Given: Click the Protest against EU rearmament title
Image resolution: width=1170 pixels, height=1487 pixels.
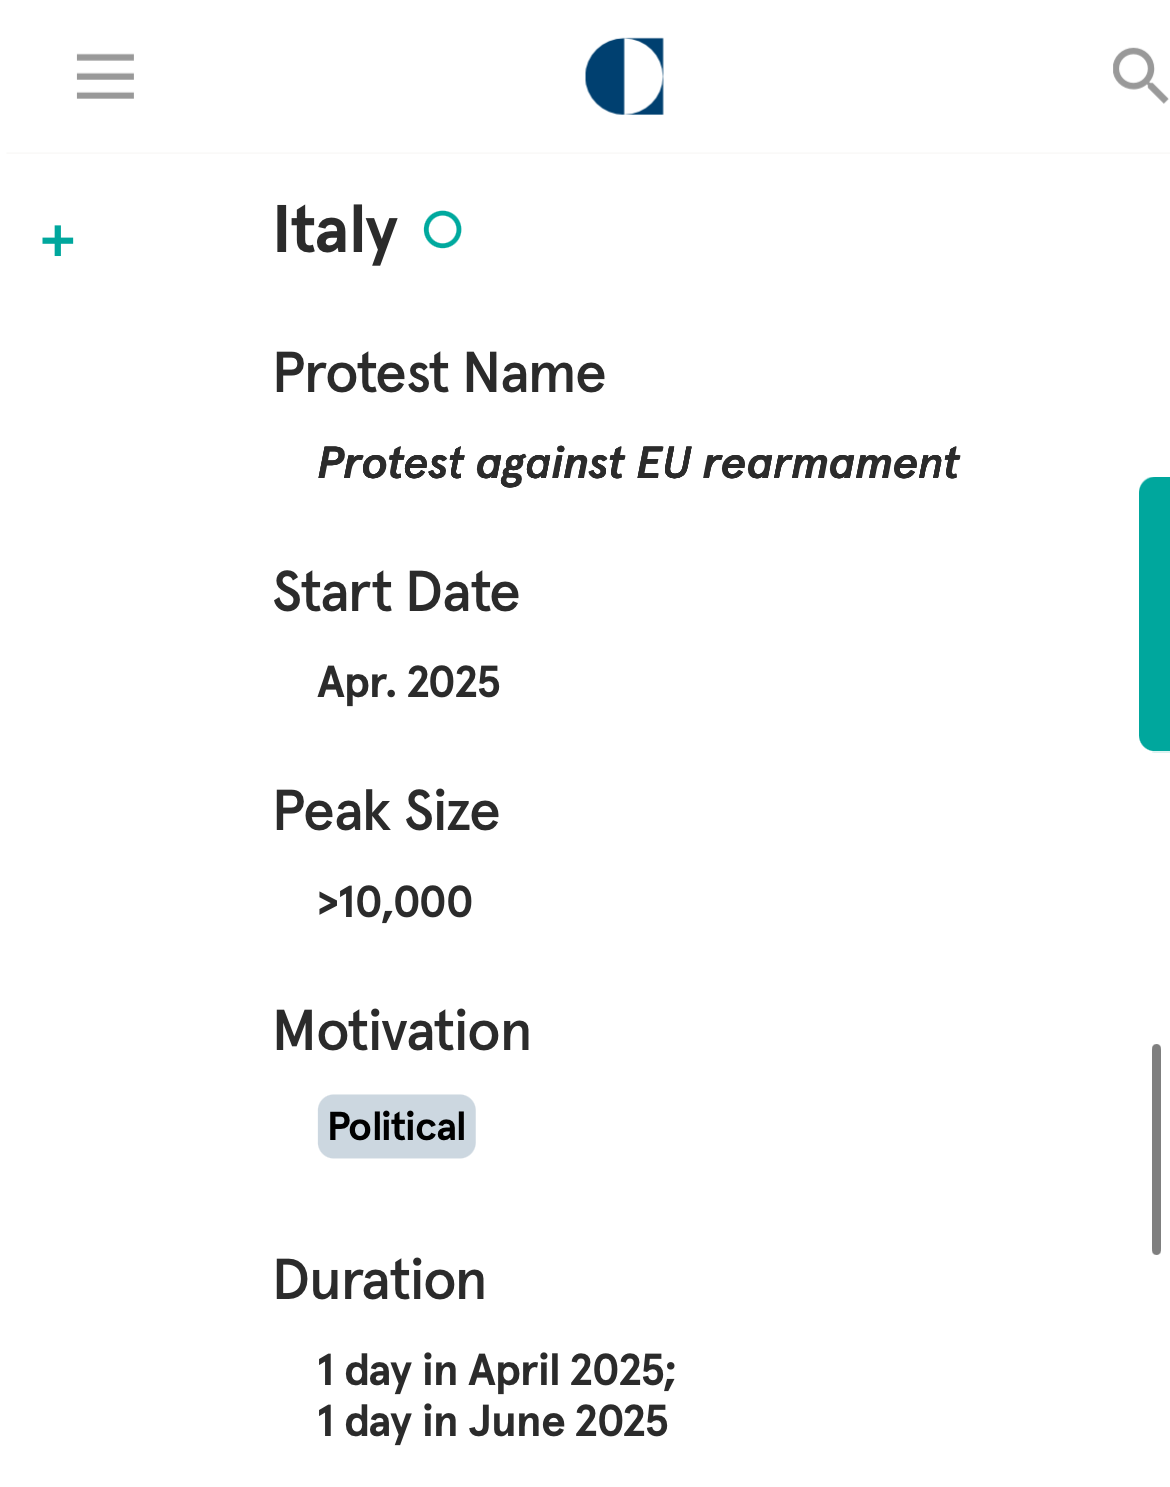Looking at the screenshot, I should (638, 463).
